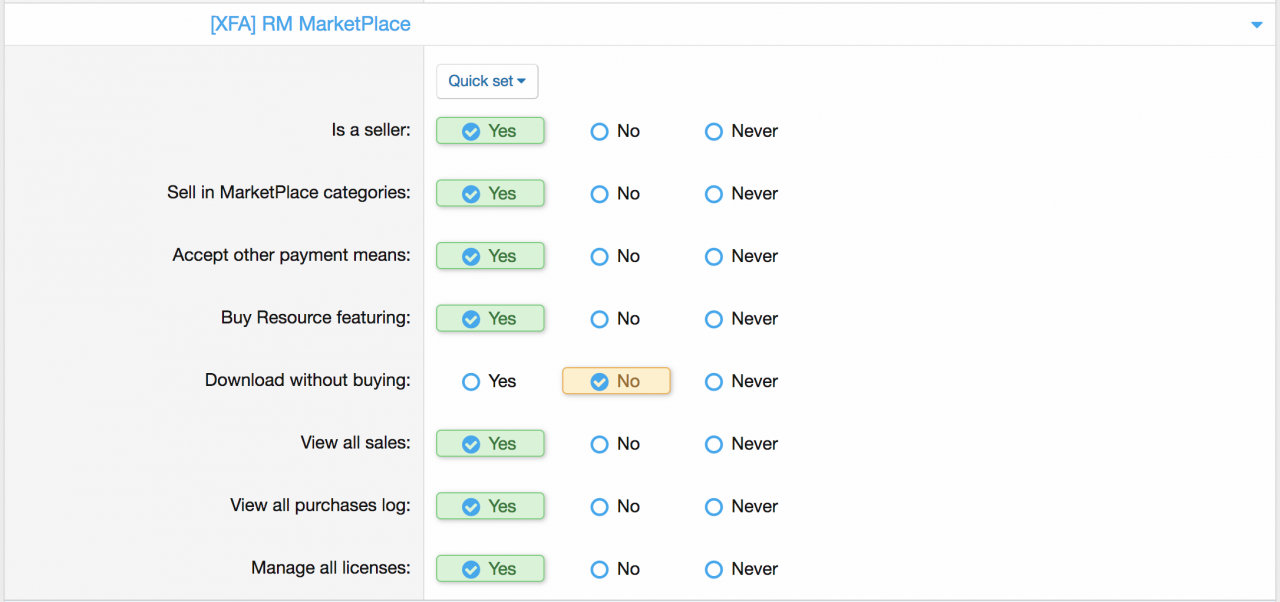Set Is a seller to No

click(600, 131)
